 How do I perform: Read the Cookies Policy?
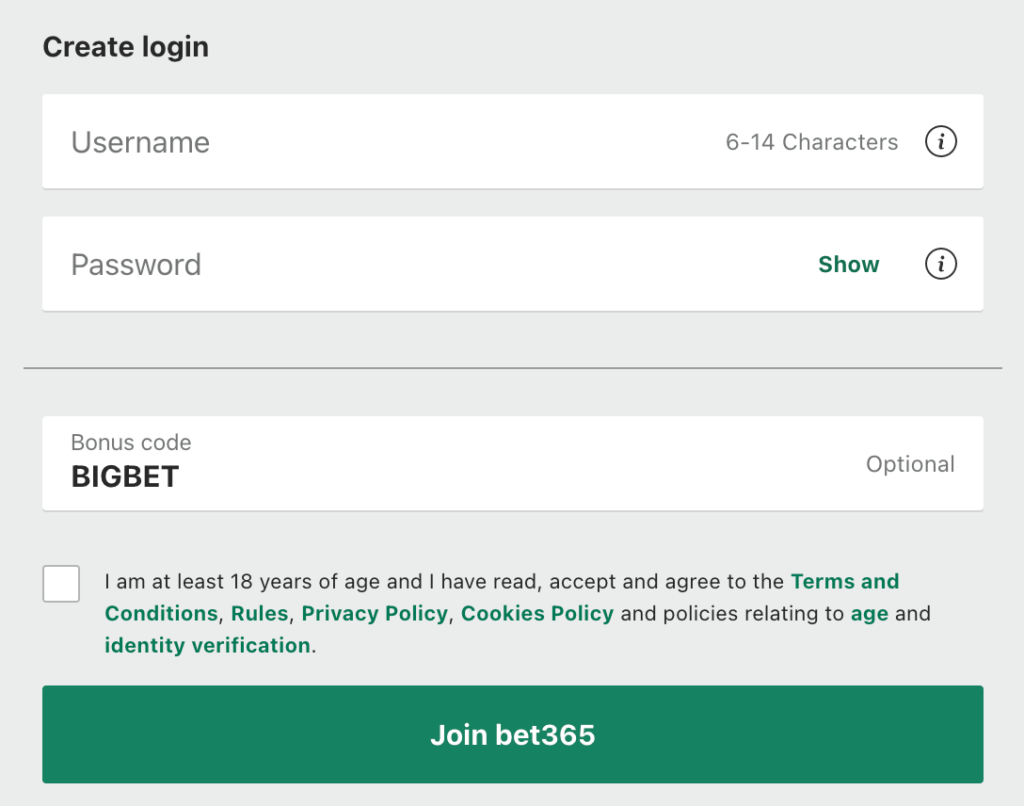(x=536, y=613)
